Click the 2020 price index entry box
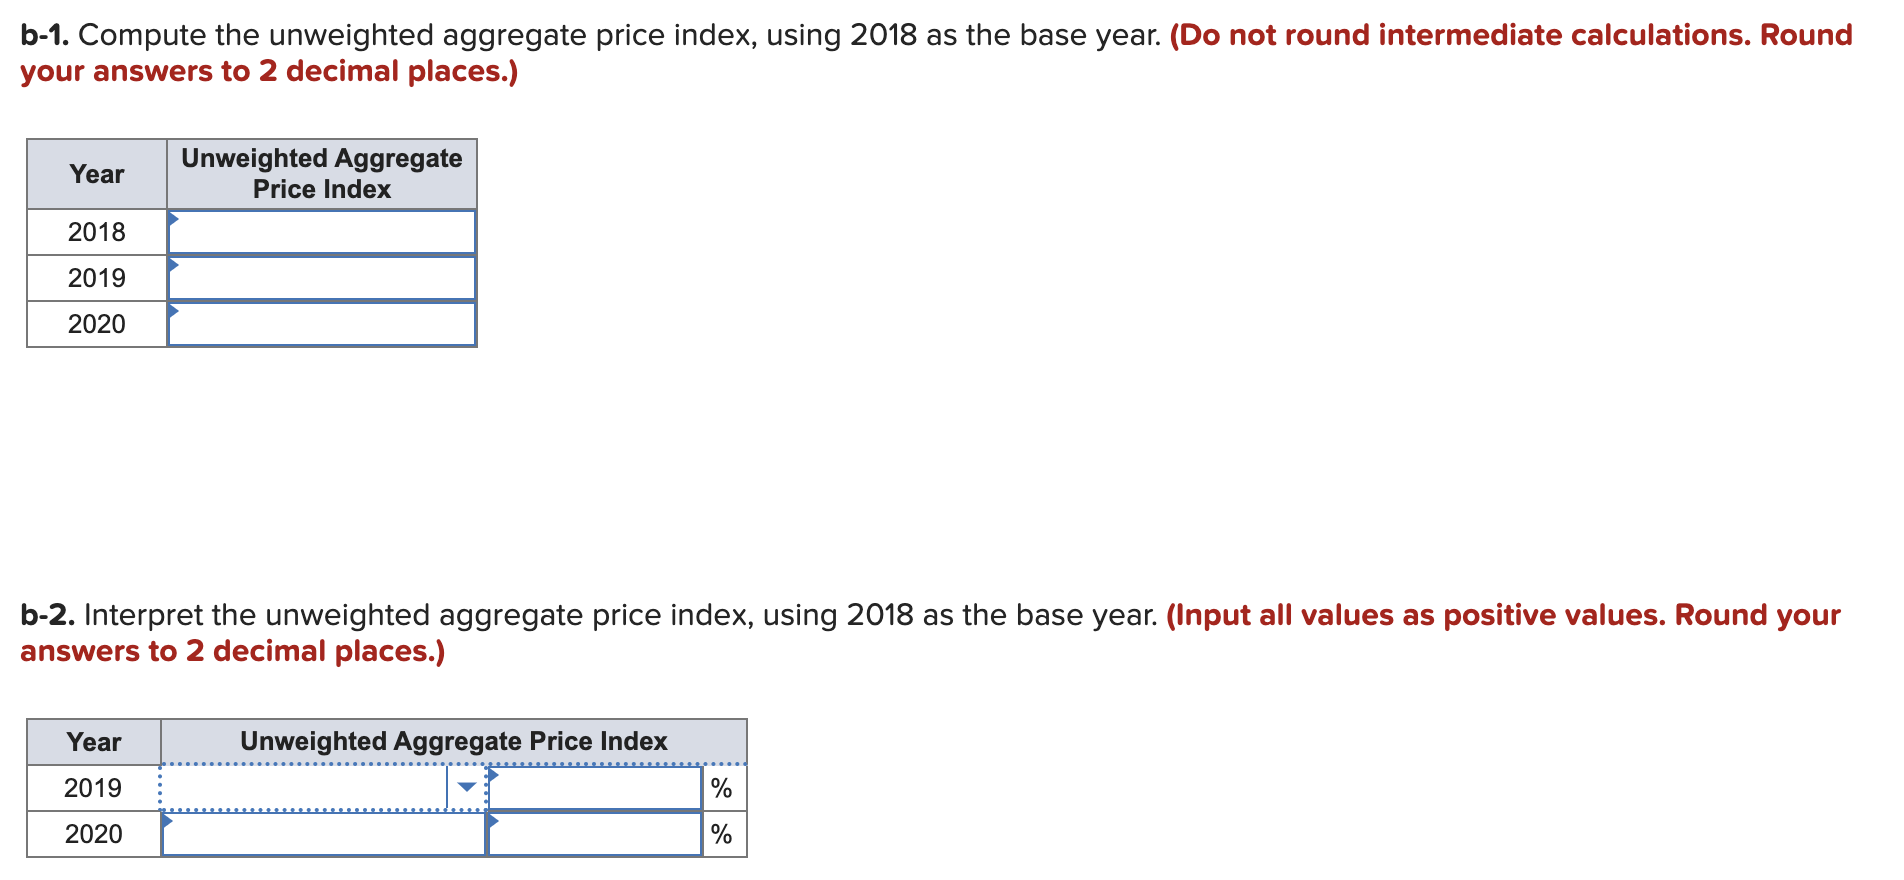The image size is (1904, 880). (320, 323)
